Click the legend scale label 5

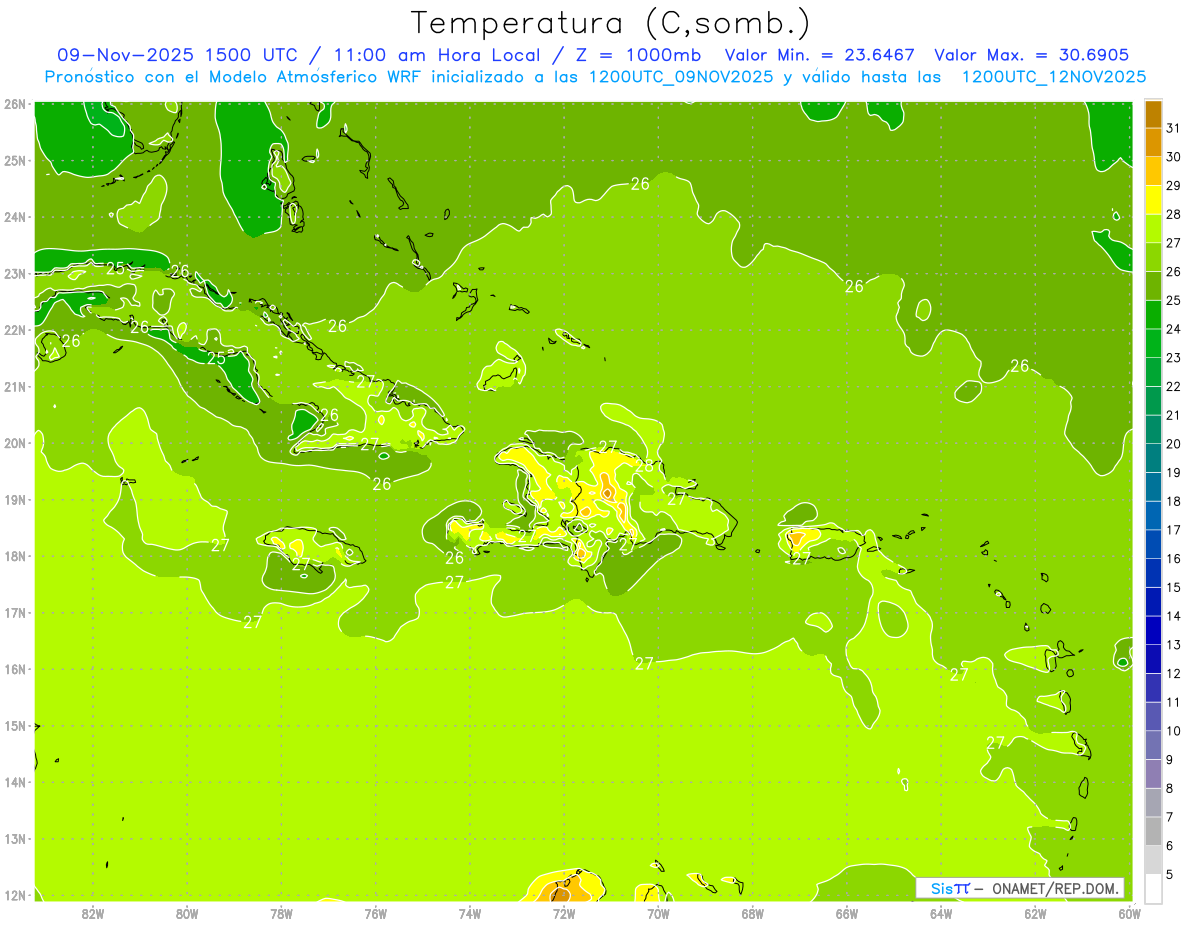click(1170, 875)
